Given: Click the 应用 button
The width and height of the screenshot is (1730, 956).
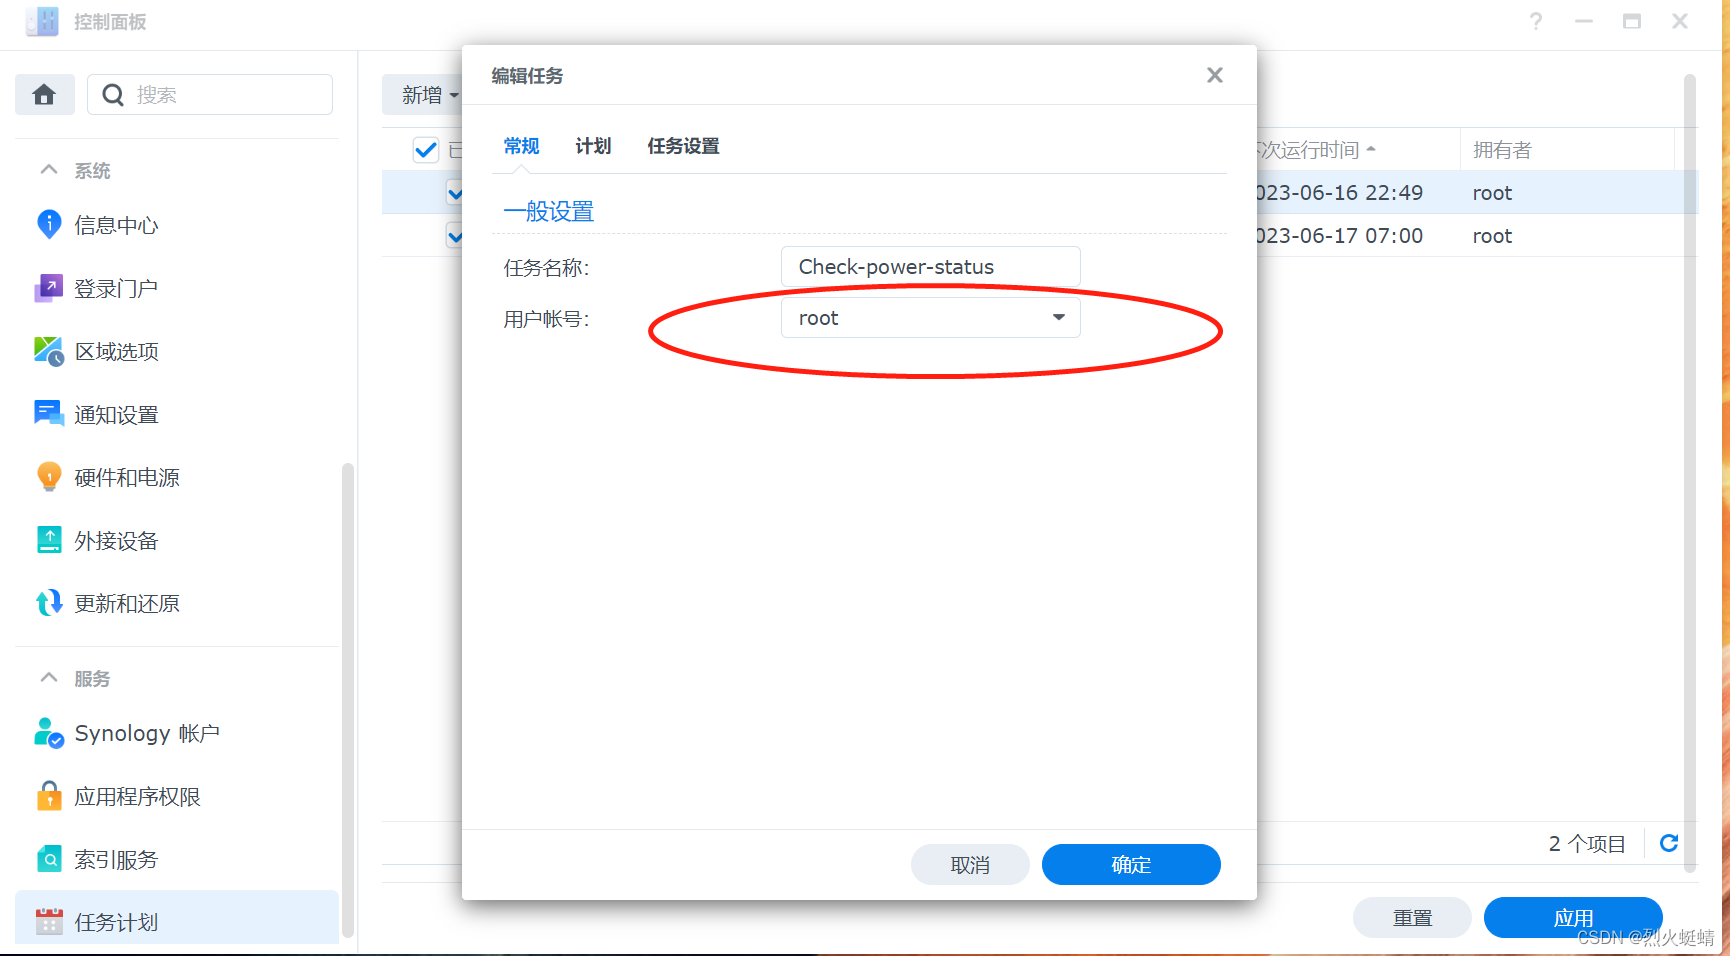Looking at the screenshot, I should (x=1573, y=917).
